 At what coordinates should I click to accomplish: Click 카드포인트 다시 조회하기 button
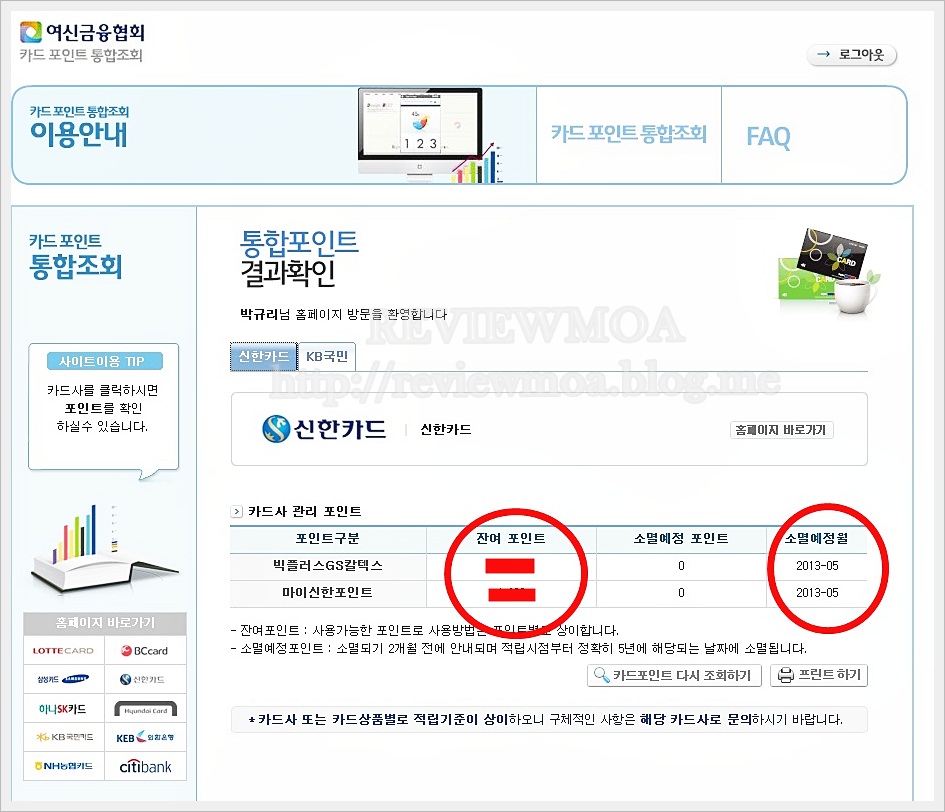click(675, 675)
